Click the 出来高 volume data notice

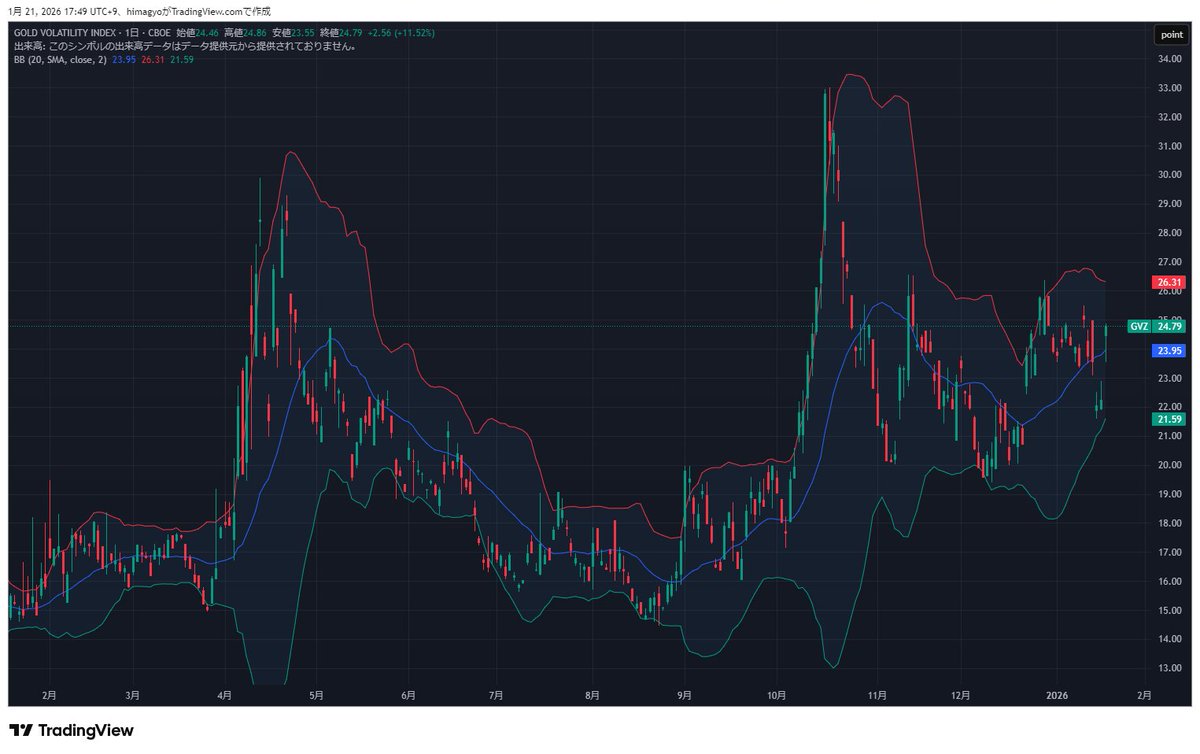click(x=185, y=46)
